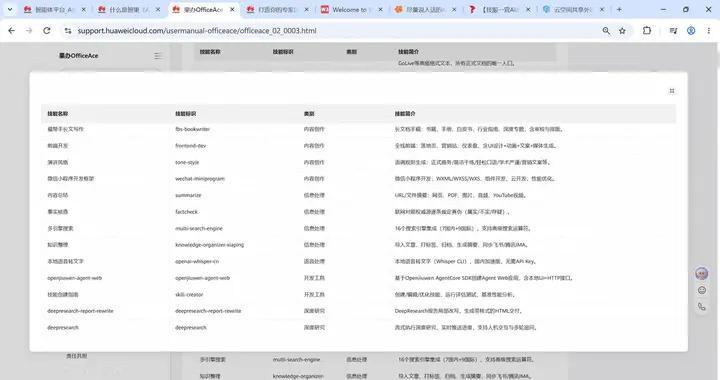Close the Welcome to tab
720x380 pixels.
(x=380, y=9)
